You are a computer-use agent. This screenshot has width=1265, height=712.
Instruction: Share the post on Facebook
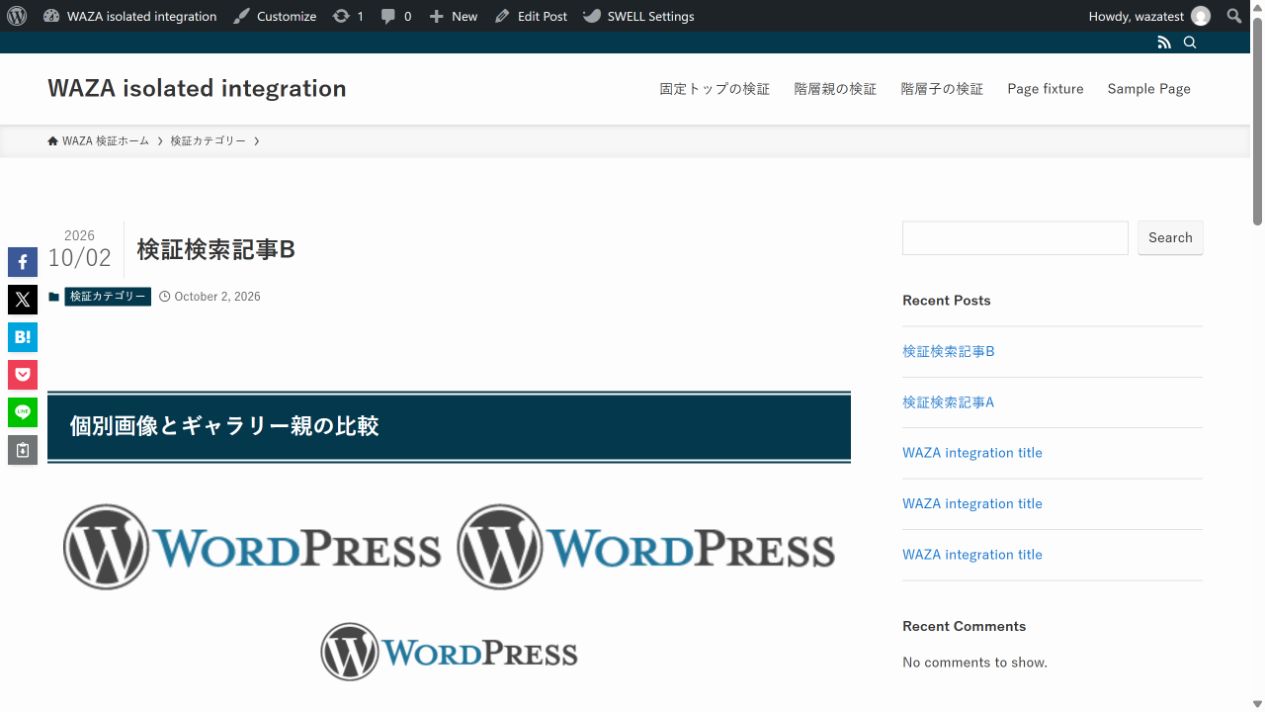(23, 262)
